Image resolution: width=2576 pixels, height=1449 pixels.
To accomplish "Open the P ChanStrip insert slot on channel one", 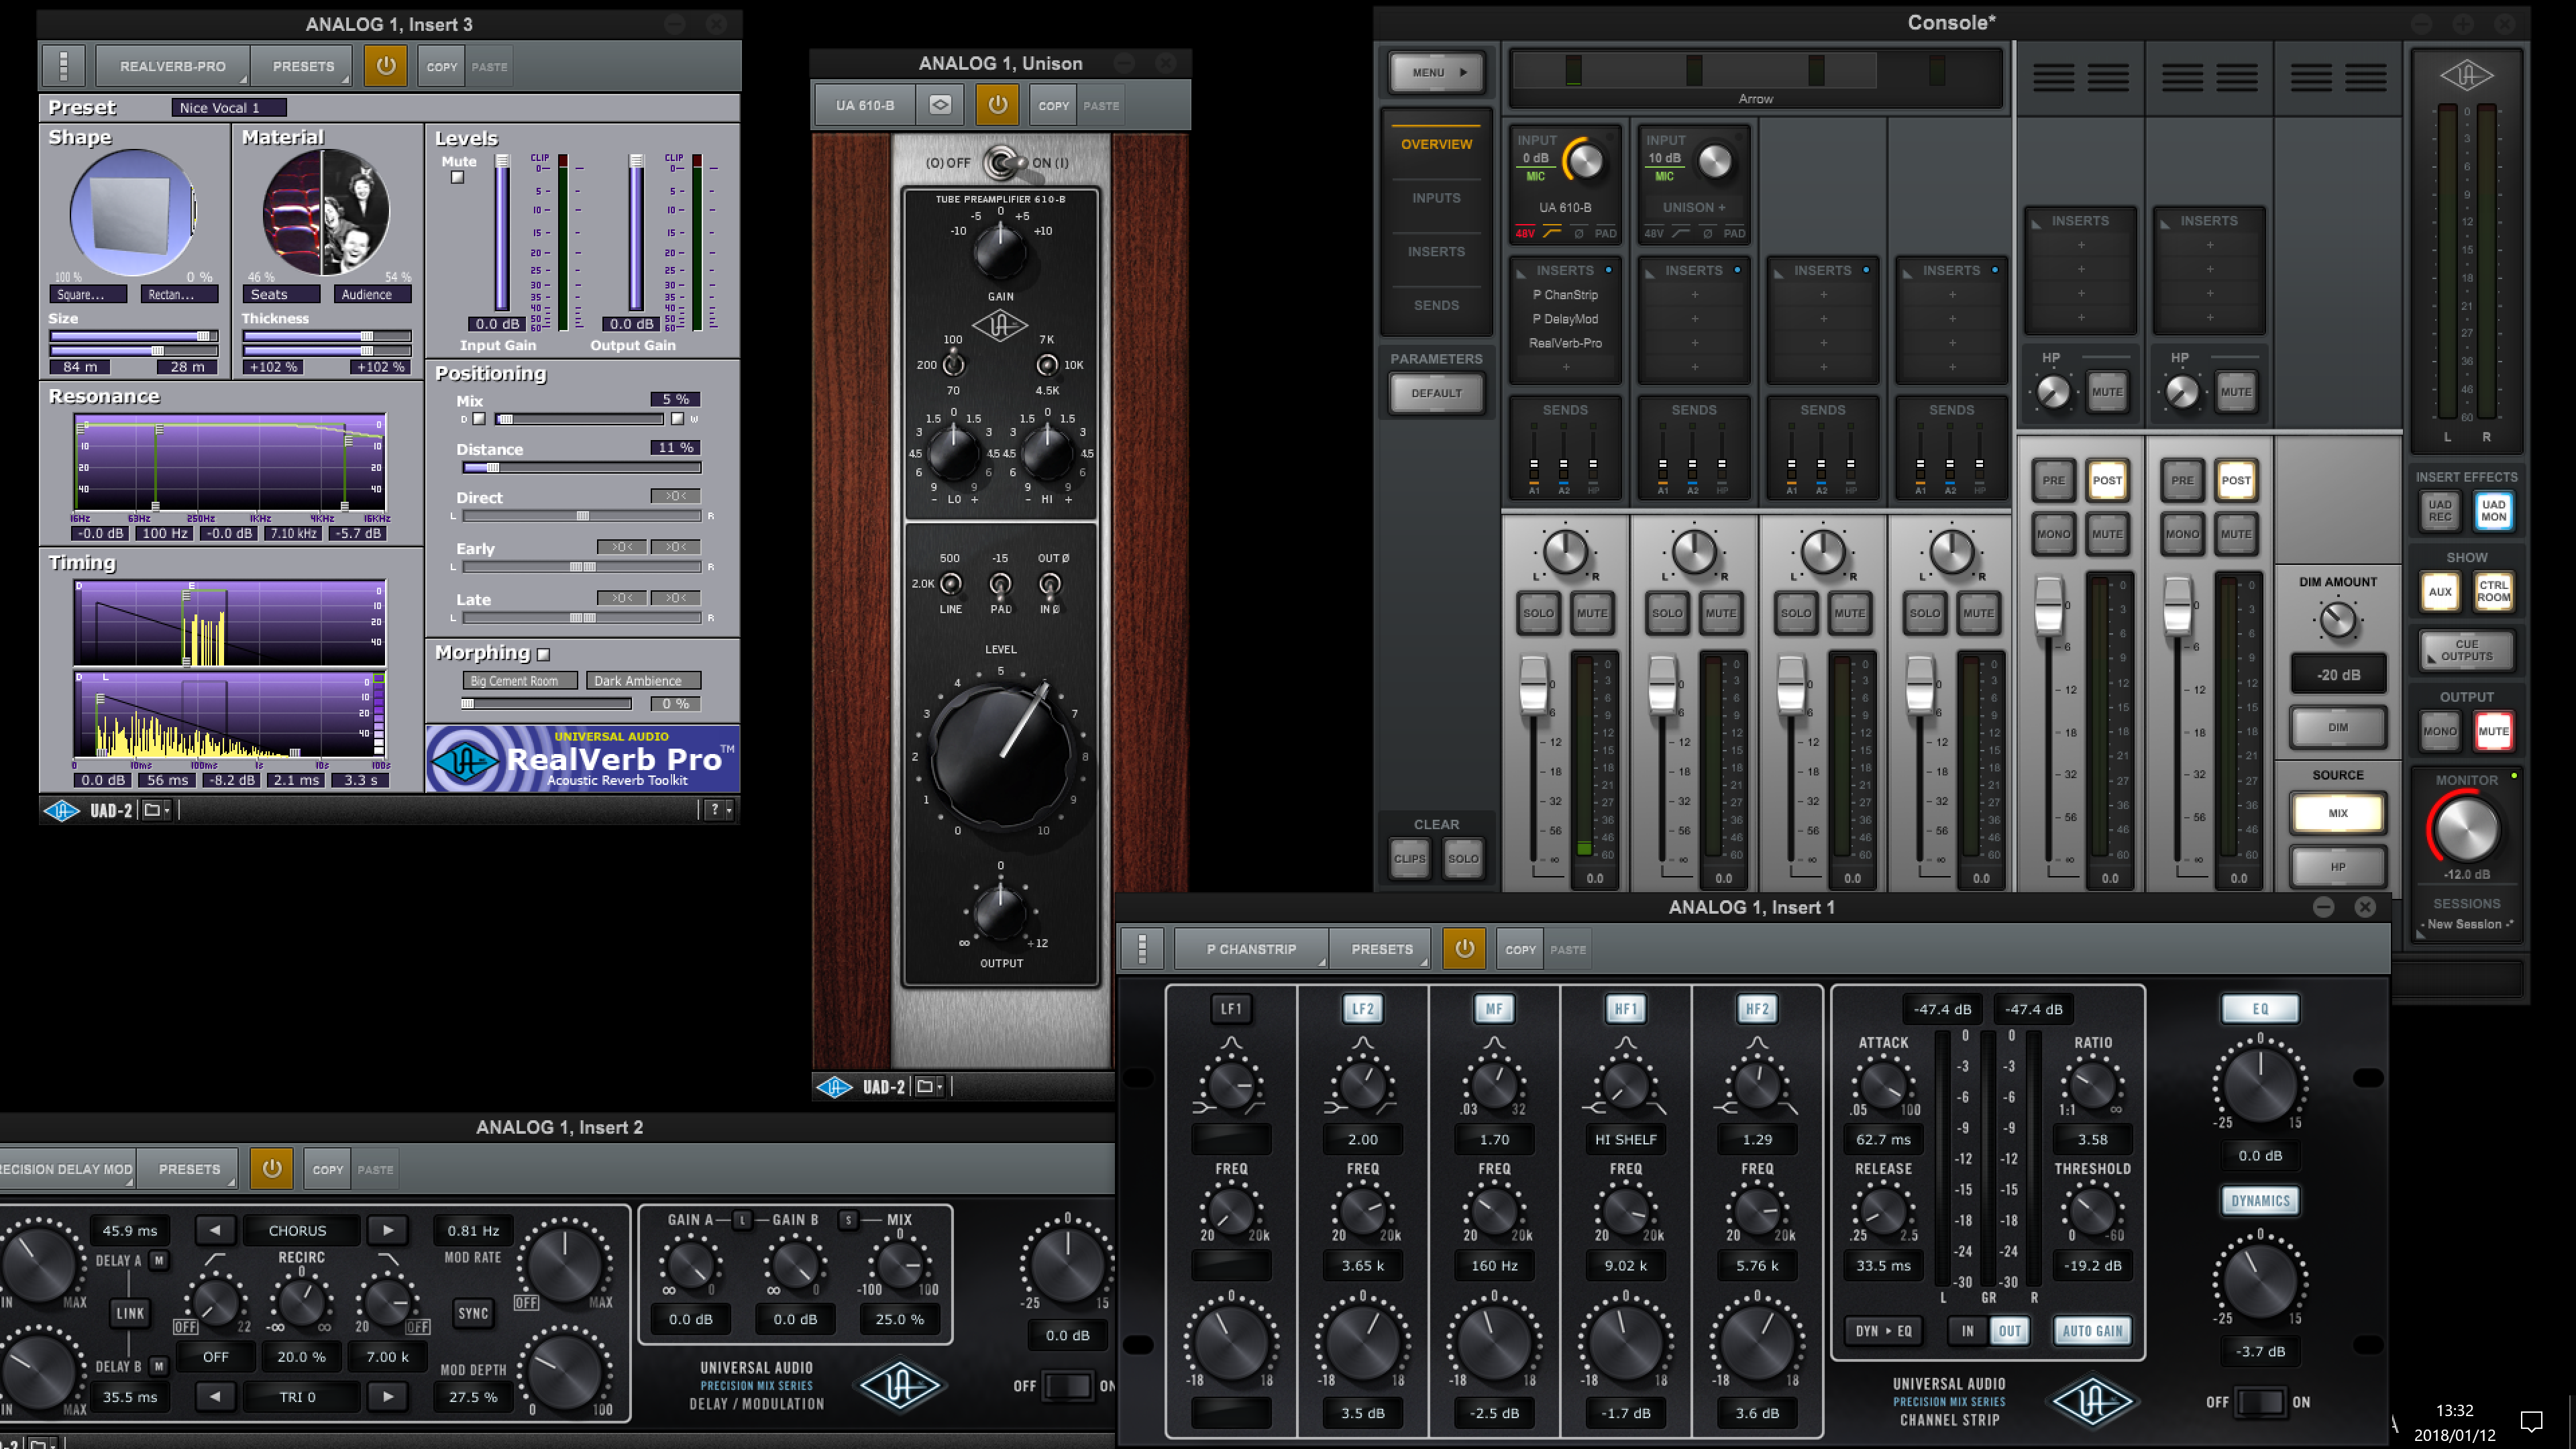I will pyautogui.click(x=1565, y=295).
